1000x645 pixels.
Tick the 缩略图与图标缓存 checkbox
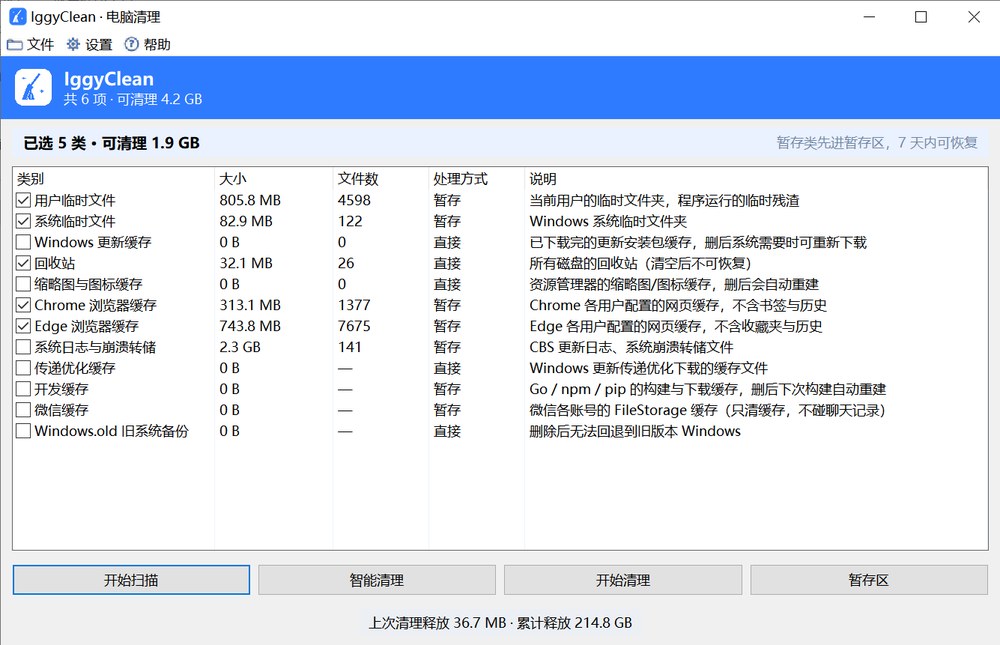point(23,284)
